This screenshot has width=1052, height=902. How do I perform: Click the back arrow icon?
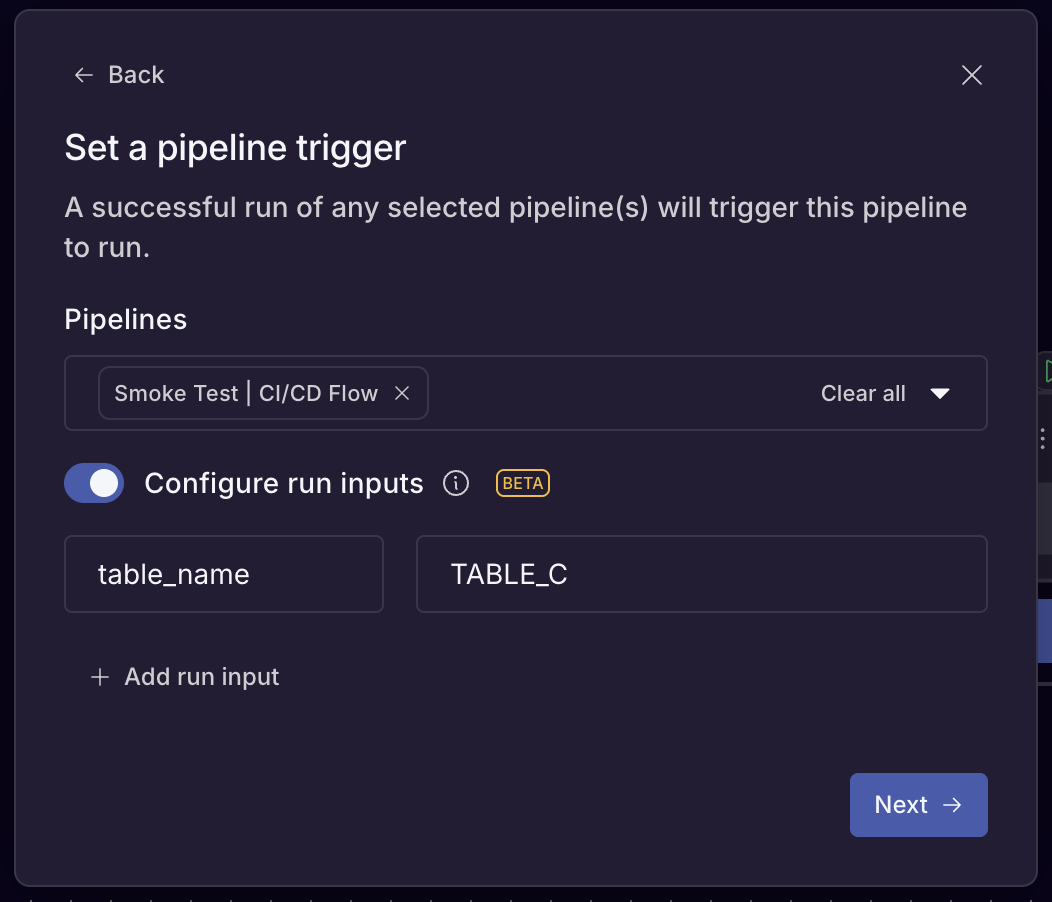(x=84, y=75)
